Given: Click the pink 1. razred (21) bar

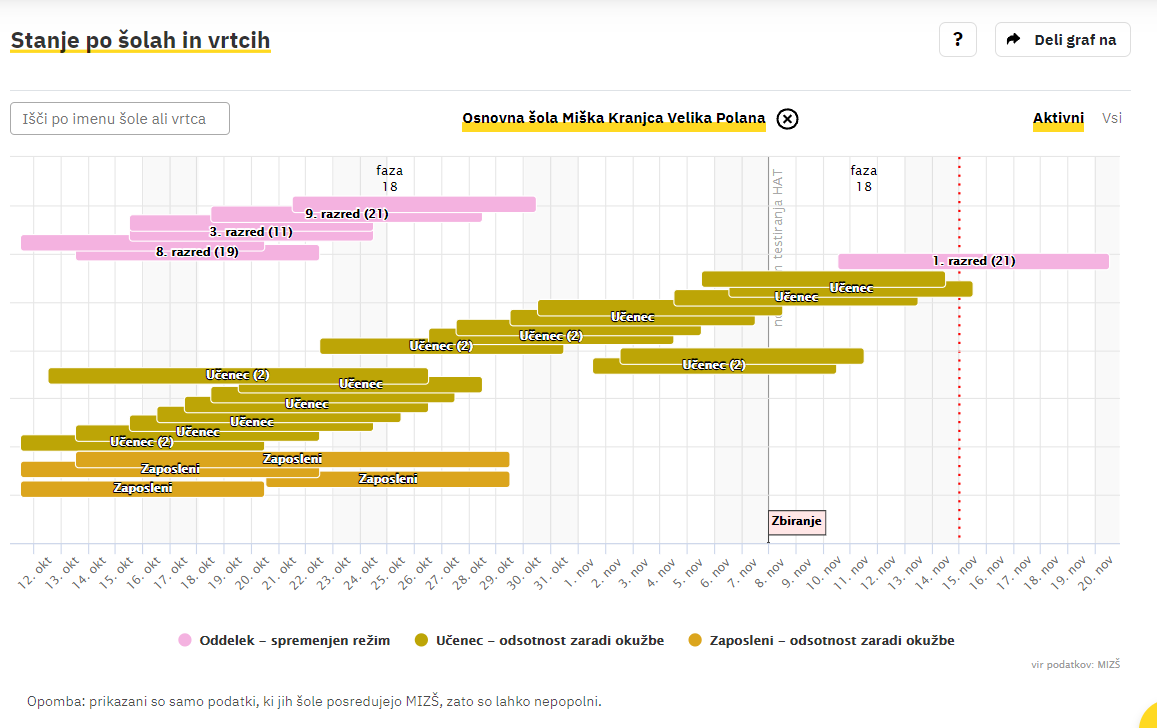Looking at the screenshot, I should click(x=973, y=261).
